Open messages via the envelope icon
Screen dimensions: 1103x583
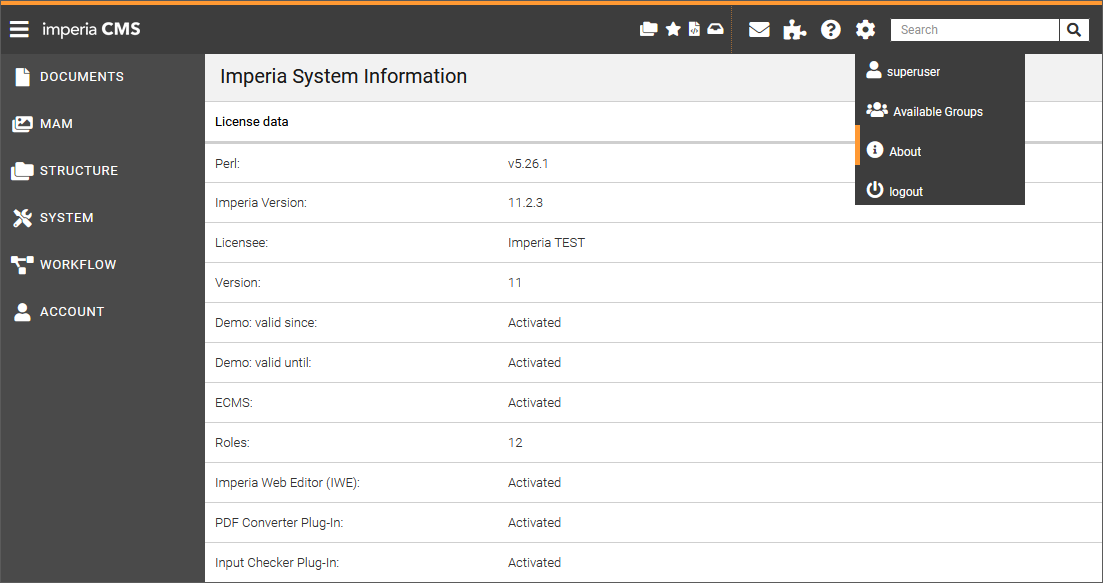point(759,30)
